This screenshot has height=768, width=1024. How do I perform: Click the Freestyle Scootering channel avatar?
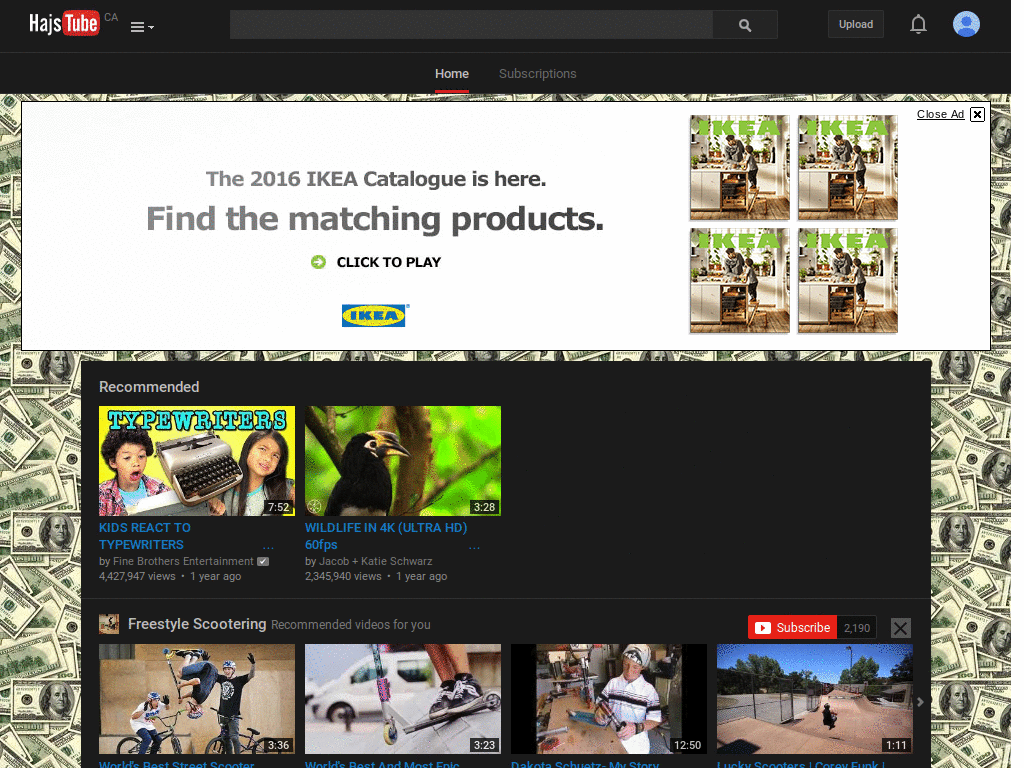pos(109,624)
